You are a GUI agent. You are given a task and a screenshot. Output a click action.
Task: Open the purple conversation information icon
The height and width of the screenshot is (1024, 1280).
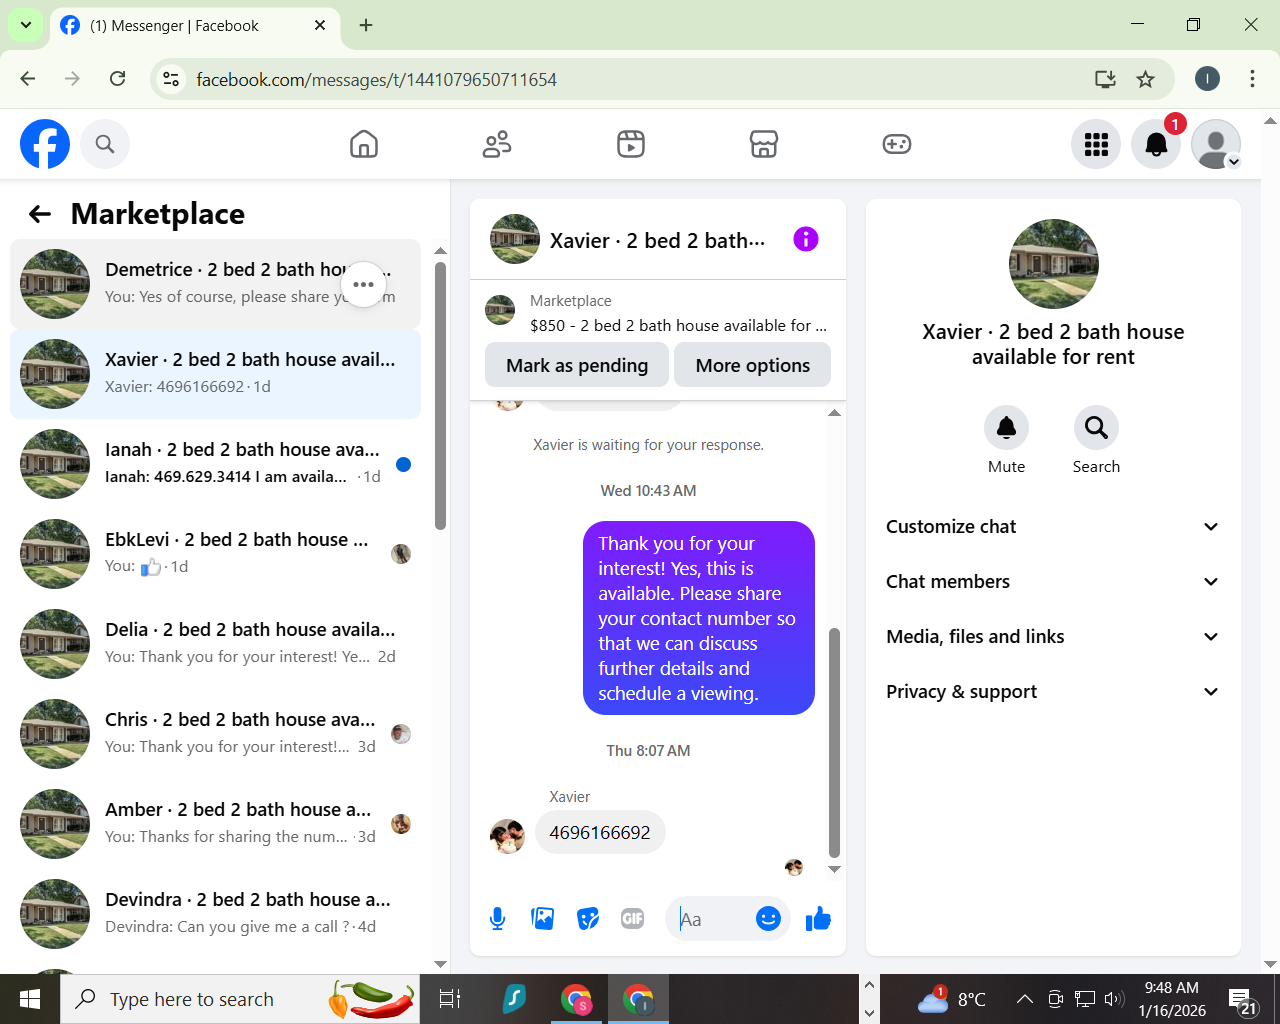point(806,239)
